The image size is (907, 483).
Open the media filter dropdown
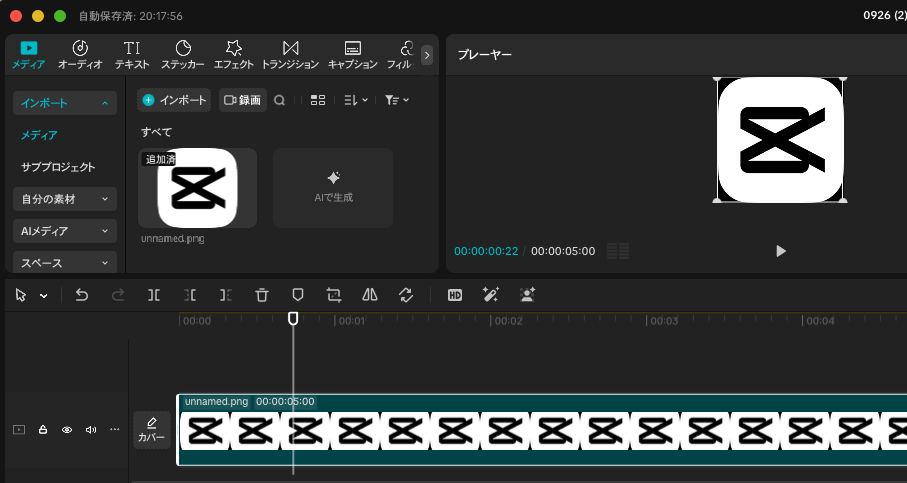pyautogui.click(x=397, y=100)
